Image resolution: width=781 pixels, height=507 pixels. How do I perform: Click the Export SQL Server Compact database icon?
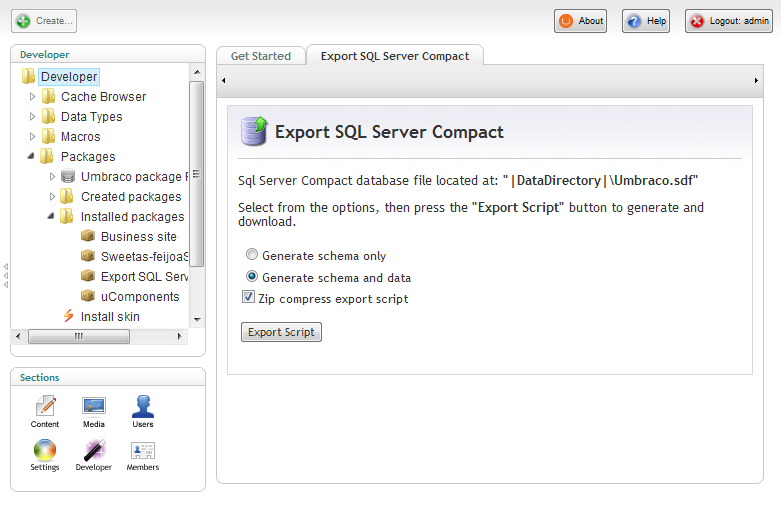click(x=254, y=131)
